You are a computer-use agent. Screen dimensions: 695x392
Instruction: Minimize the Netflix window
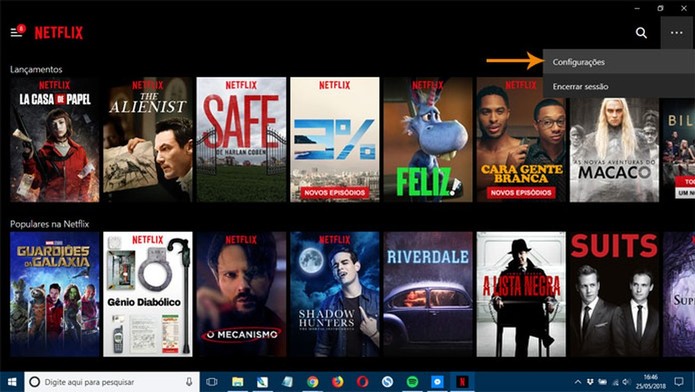coord(637,8)
